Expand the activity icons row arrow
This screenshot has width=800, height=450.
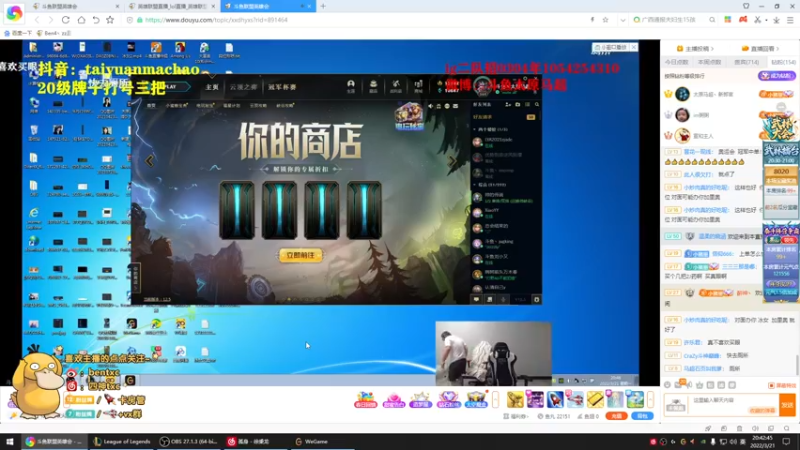(x=495, y=399)
